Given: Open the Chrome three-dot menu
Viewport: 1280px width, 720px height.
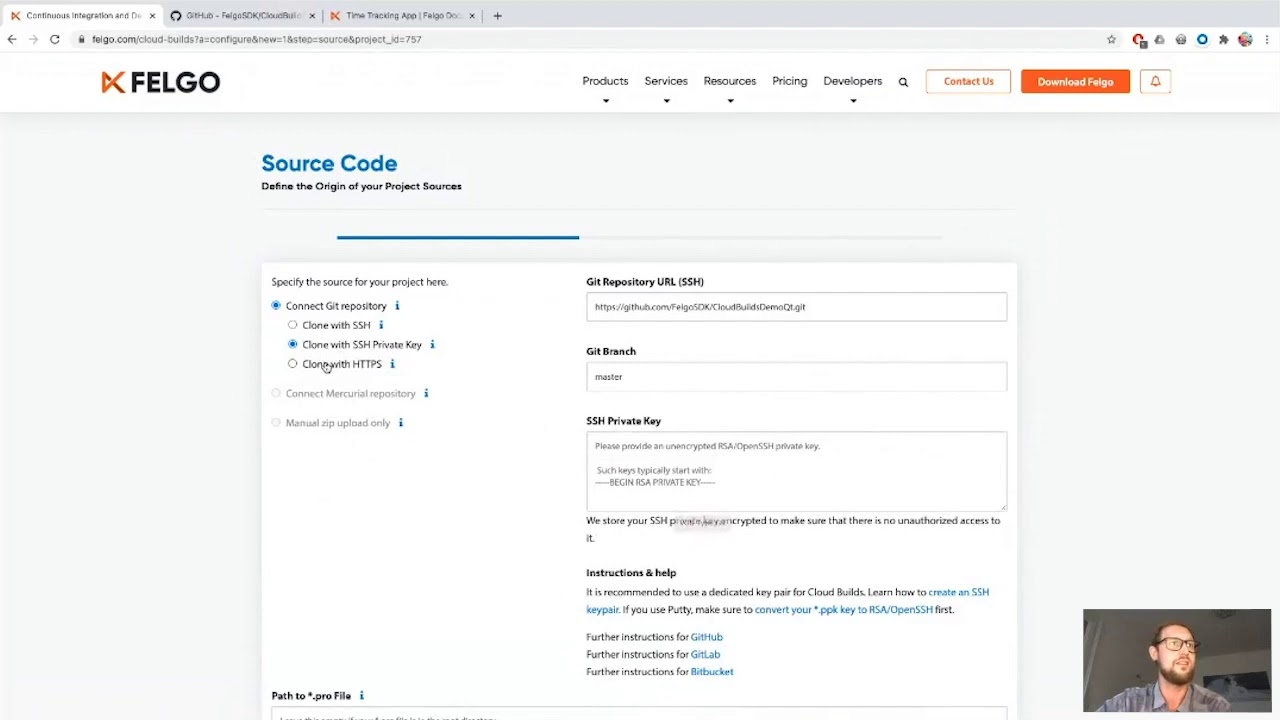Looking at the screenshot, I should tap(1266, 39).
